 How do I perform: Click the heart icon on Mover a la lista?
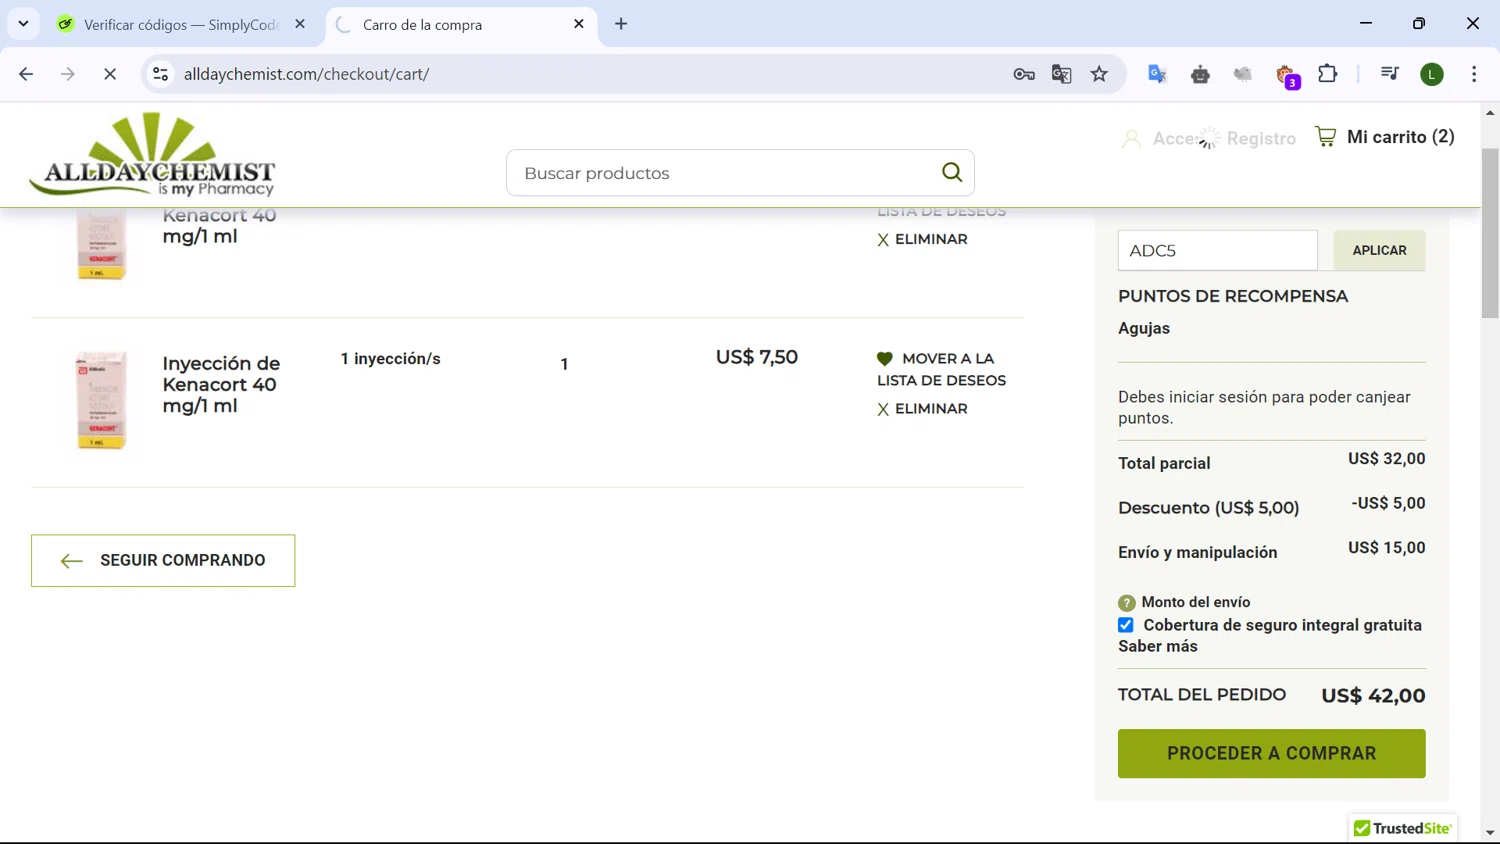tap(885, 359)
